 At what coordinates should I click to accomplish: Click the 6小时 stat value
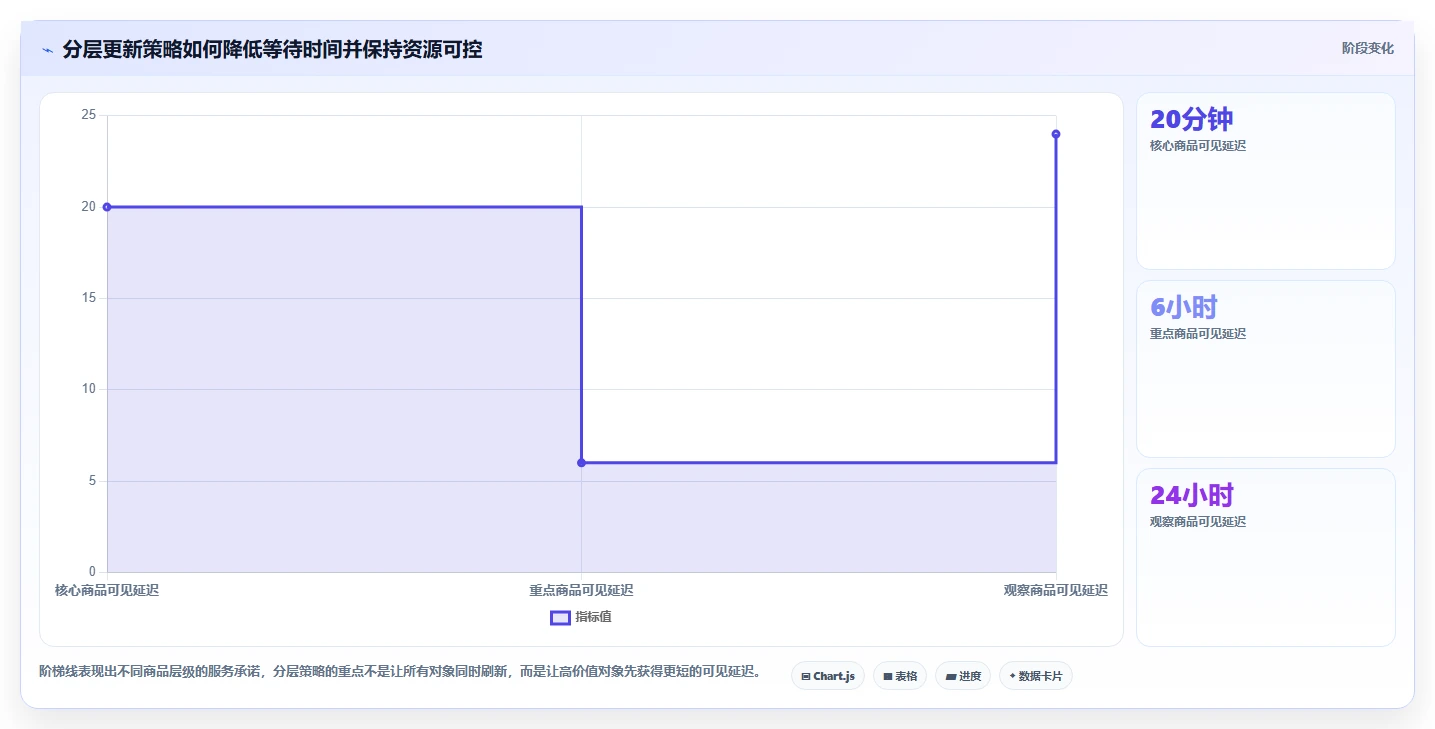click(1183, 307)
